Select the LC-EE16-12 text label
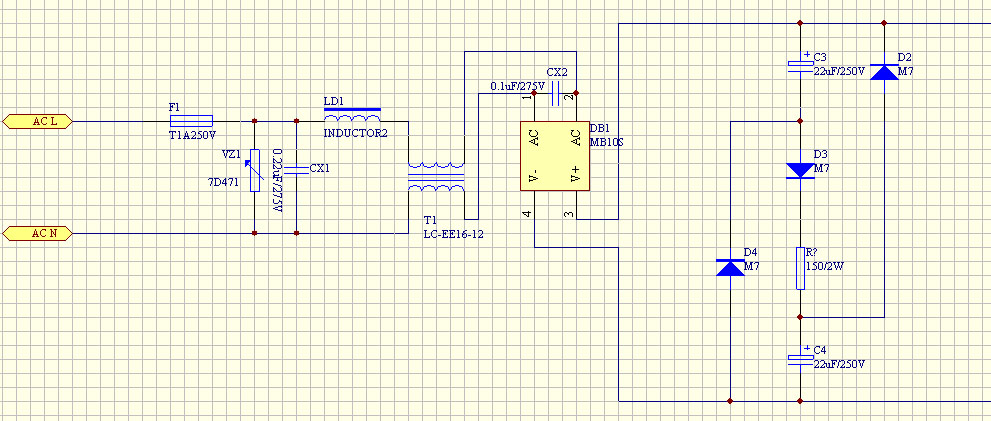Screen dimensions: 991x421 [454, 235]
